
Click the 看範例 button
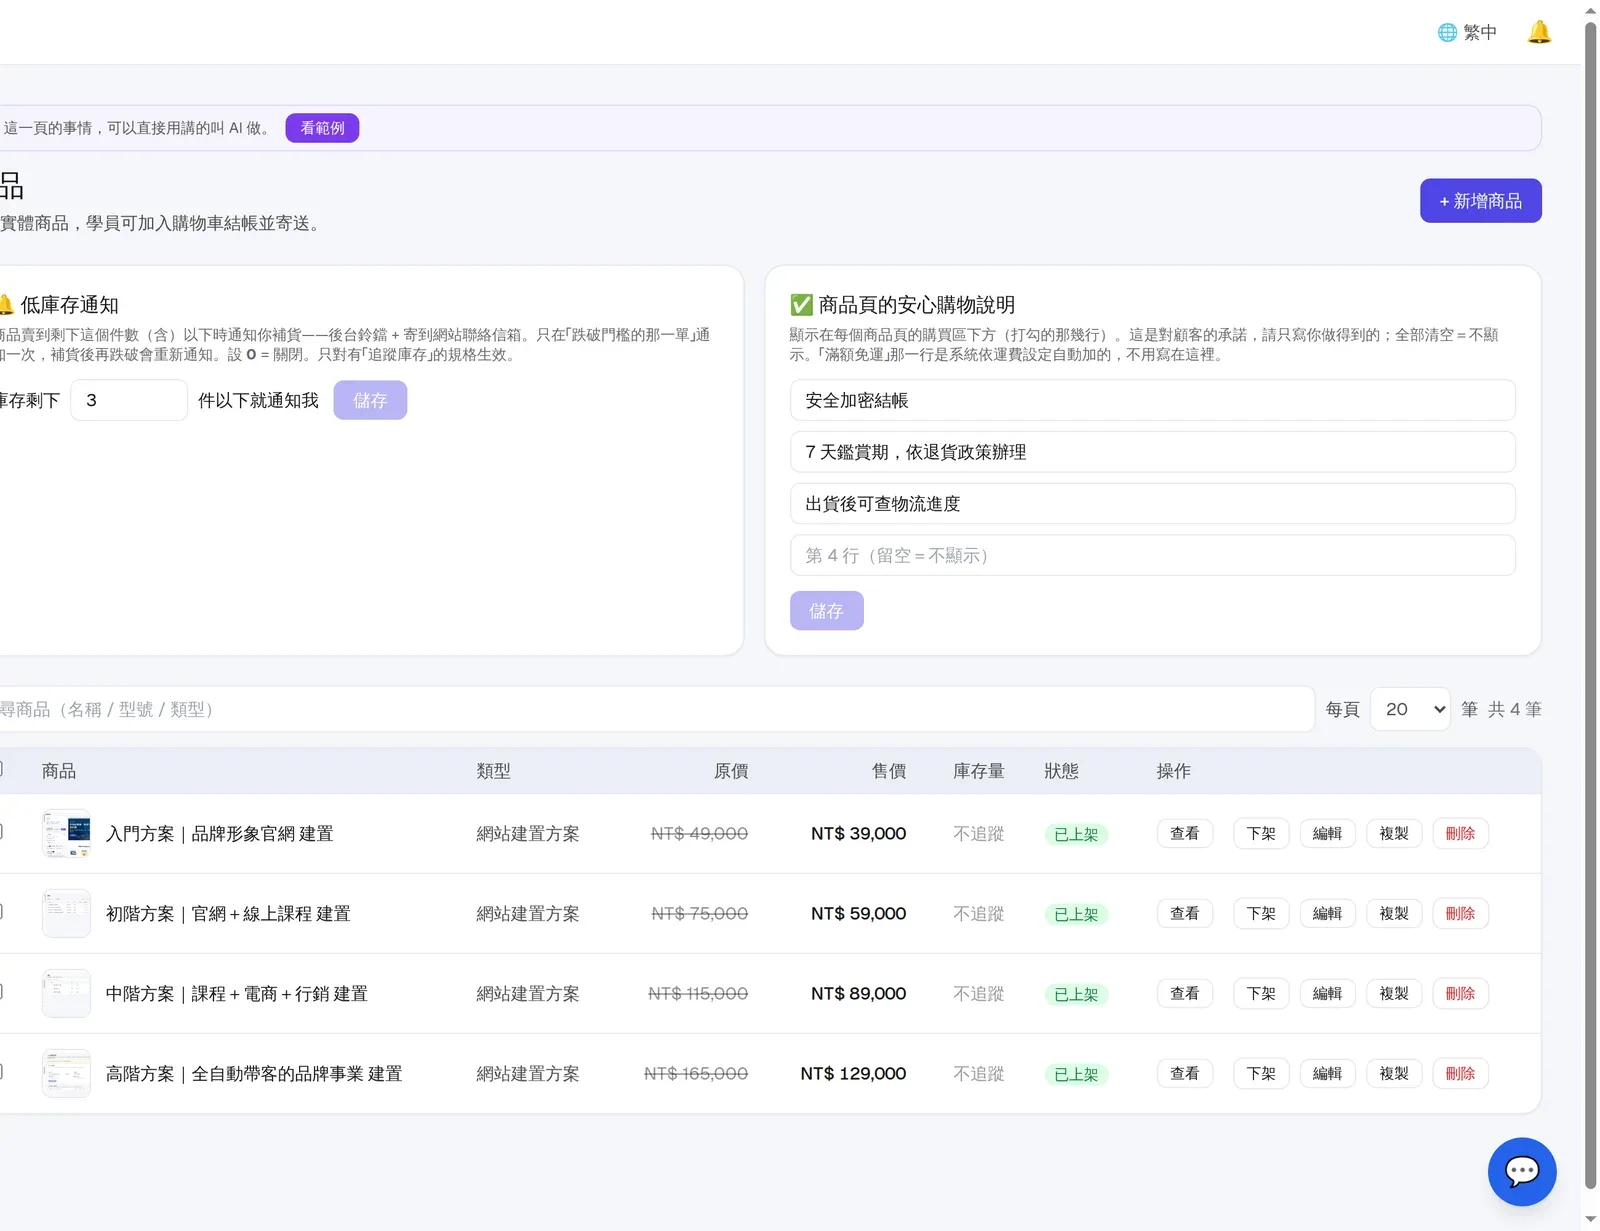[x=322, y=128]
